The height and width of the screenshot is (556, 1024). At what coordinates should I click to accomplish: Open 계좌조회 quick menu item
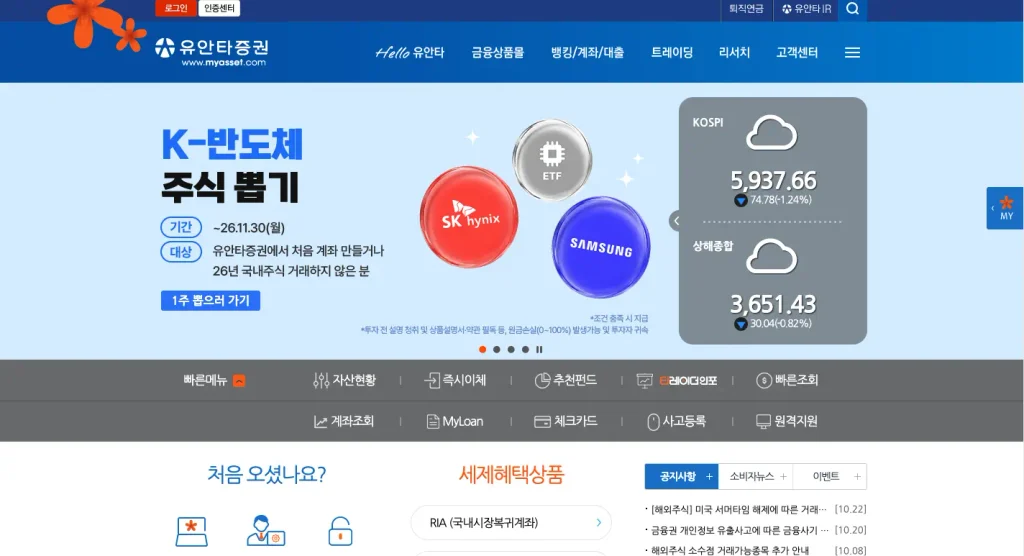344,421
